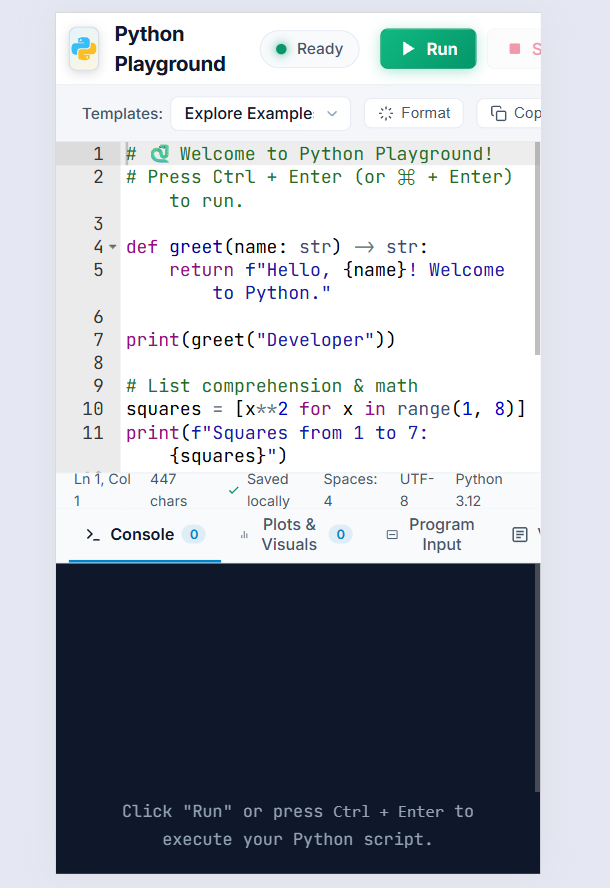Click the red stop square icon
This screenshot has height=888, width=610.
514,49
